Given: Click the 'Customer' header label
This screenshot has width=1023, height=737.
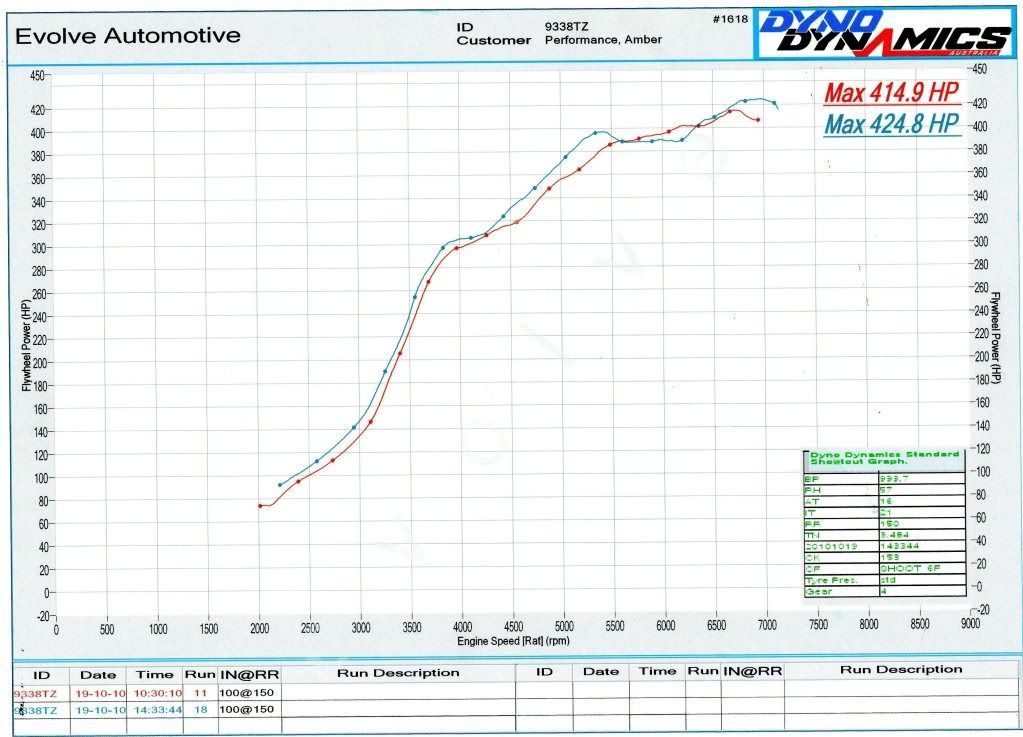Looking at the screenshot, I should [494, 40].
